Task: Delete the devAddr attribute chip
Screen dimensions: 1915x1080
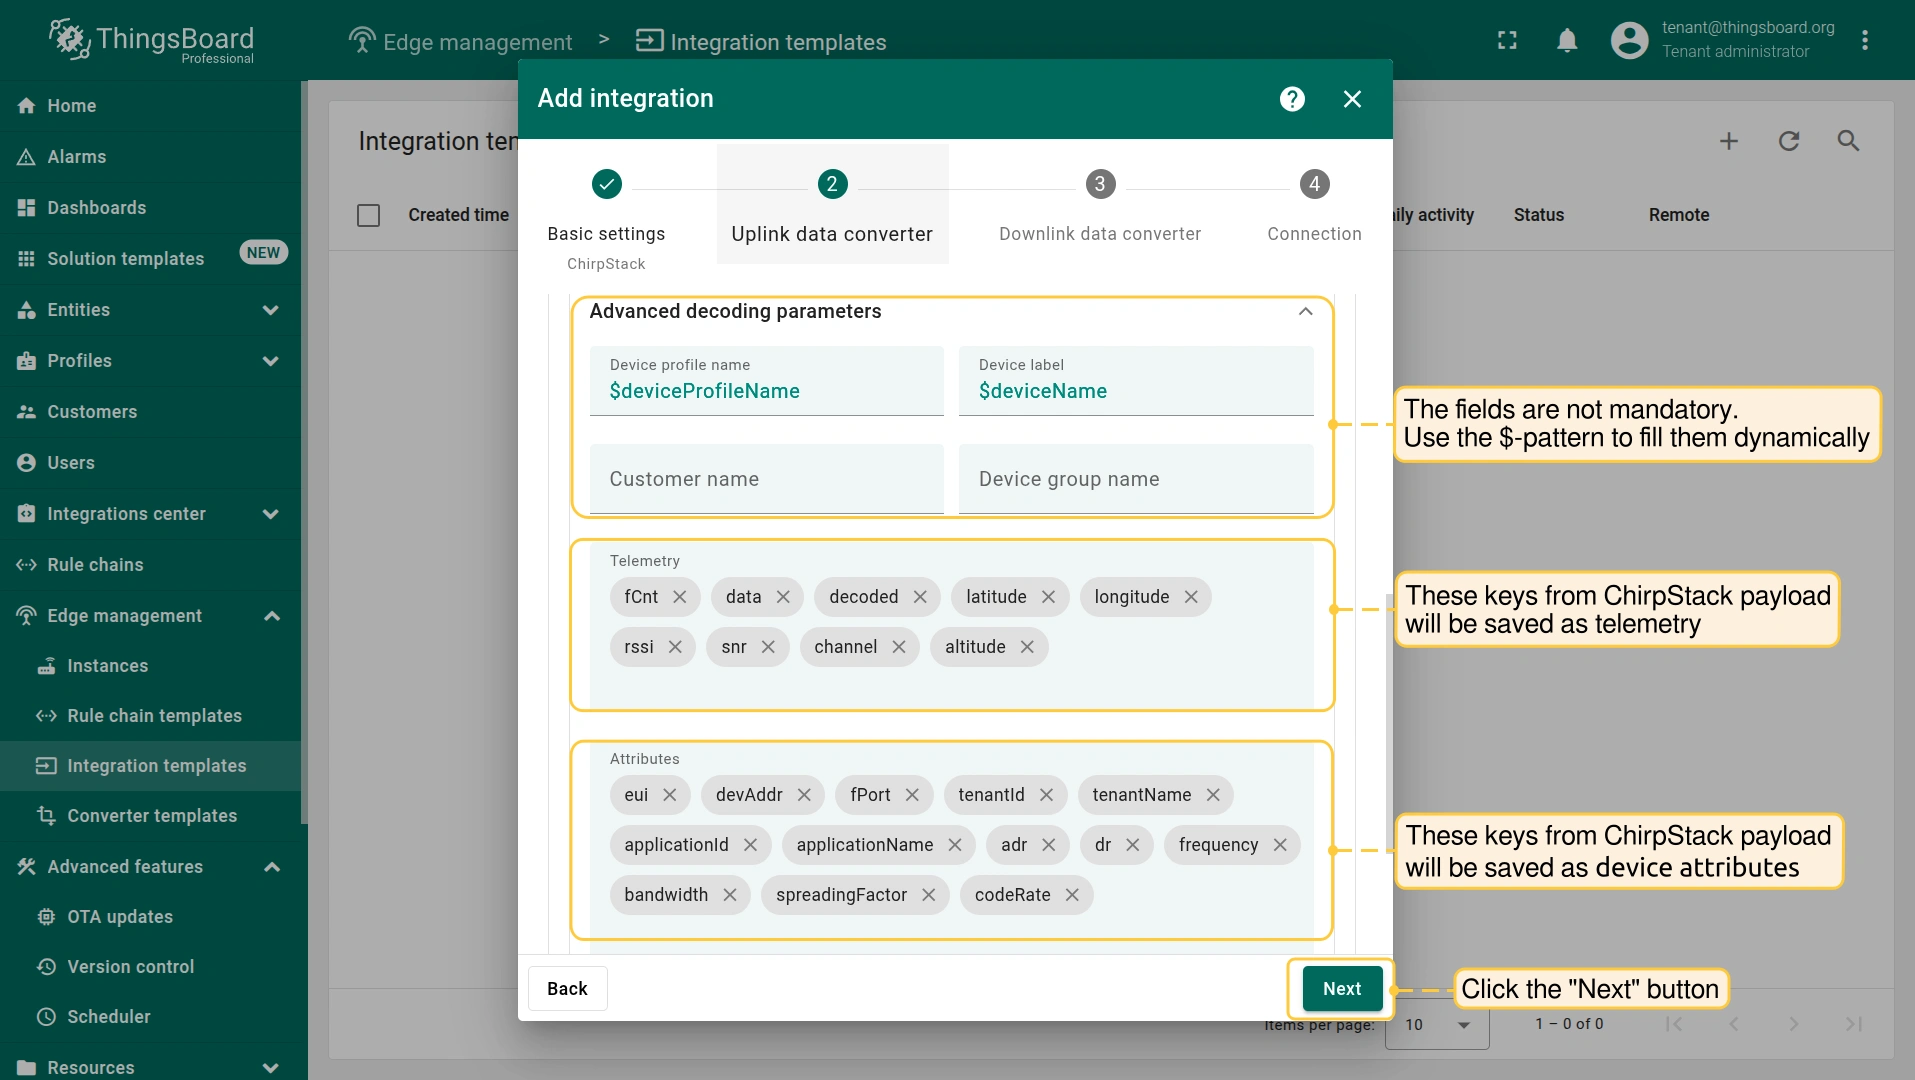Action: (x=804, y=795)
